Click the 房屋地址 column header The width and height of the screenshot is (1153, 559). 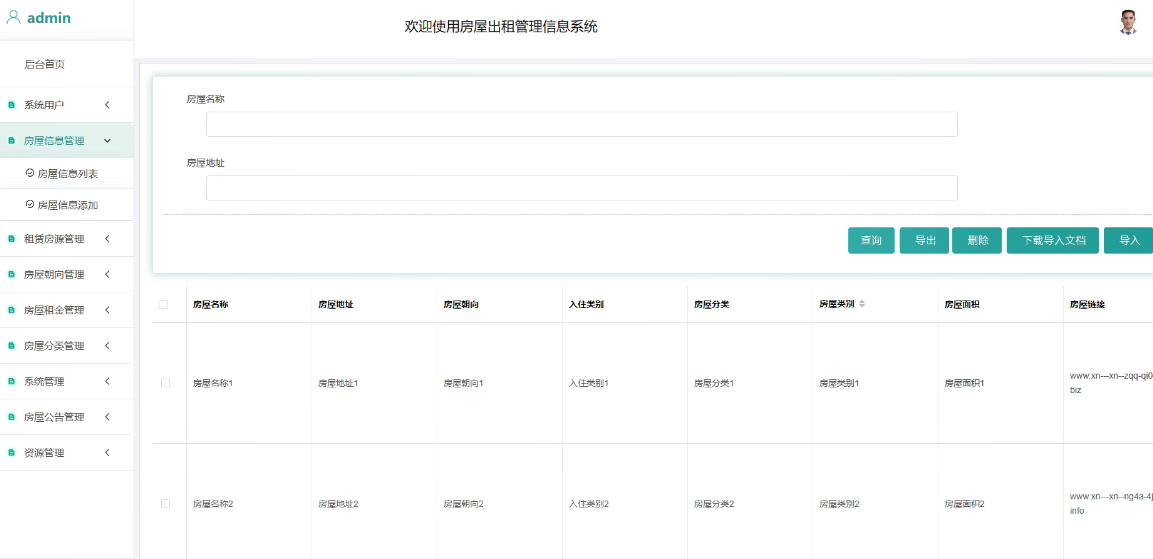coord(336,304)
